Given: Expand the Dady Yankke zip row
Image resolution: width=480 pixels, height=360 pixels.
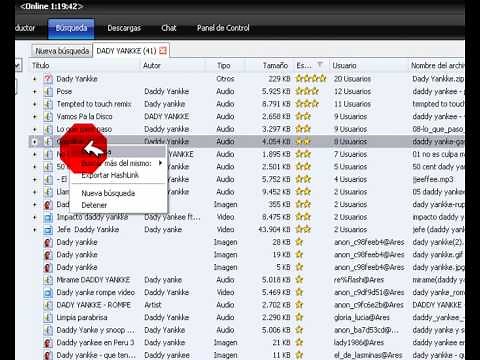Looking at the screenshot, I should pos(35,79).
